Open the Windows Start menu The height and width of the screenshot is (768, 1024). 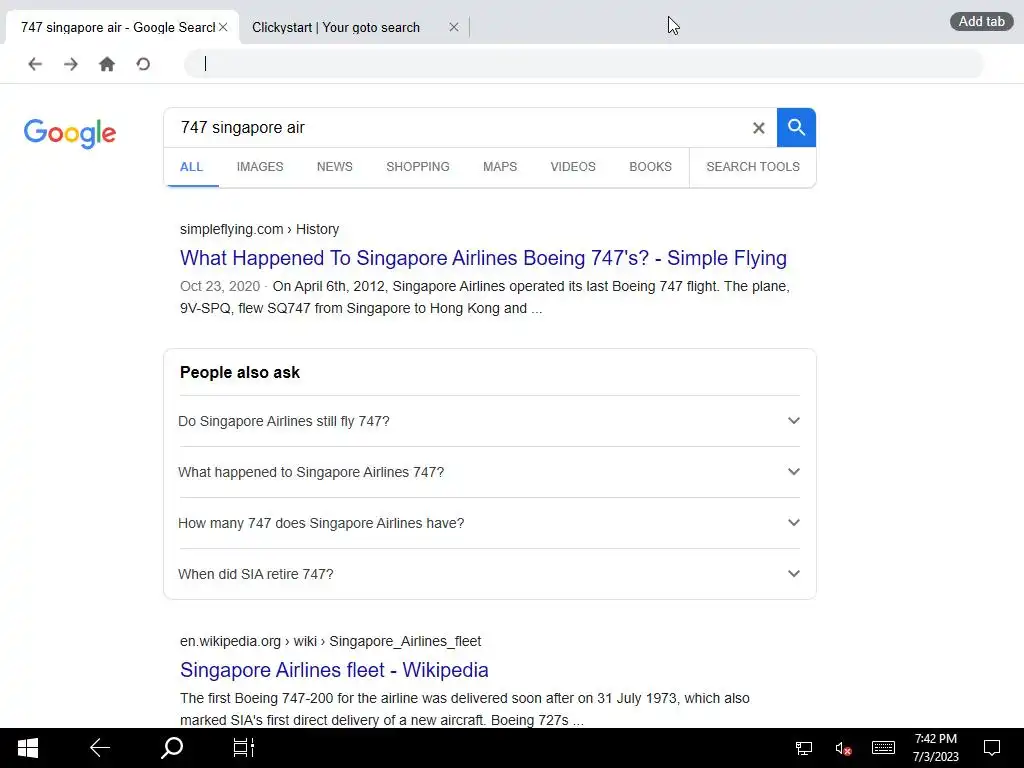[27, 748]
